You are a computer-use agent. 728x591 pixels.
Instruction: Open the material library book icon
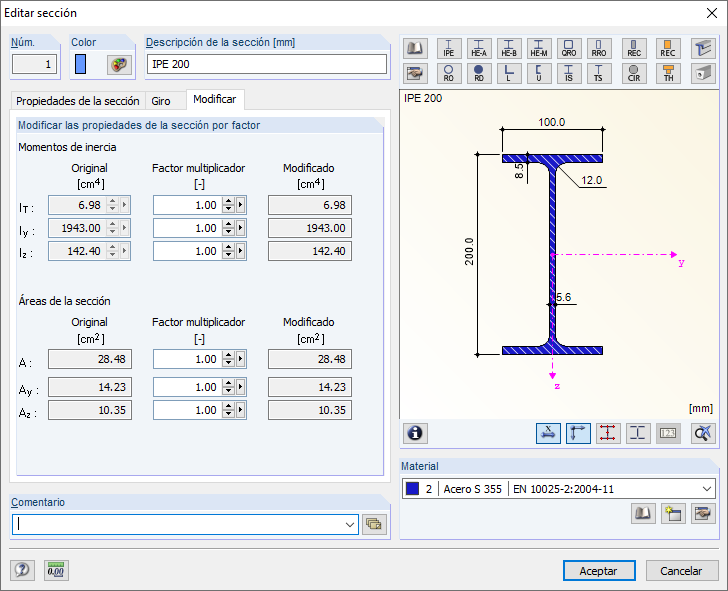644,513
